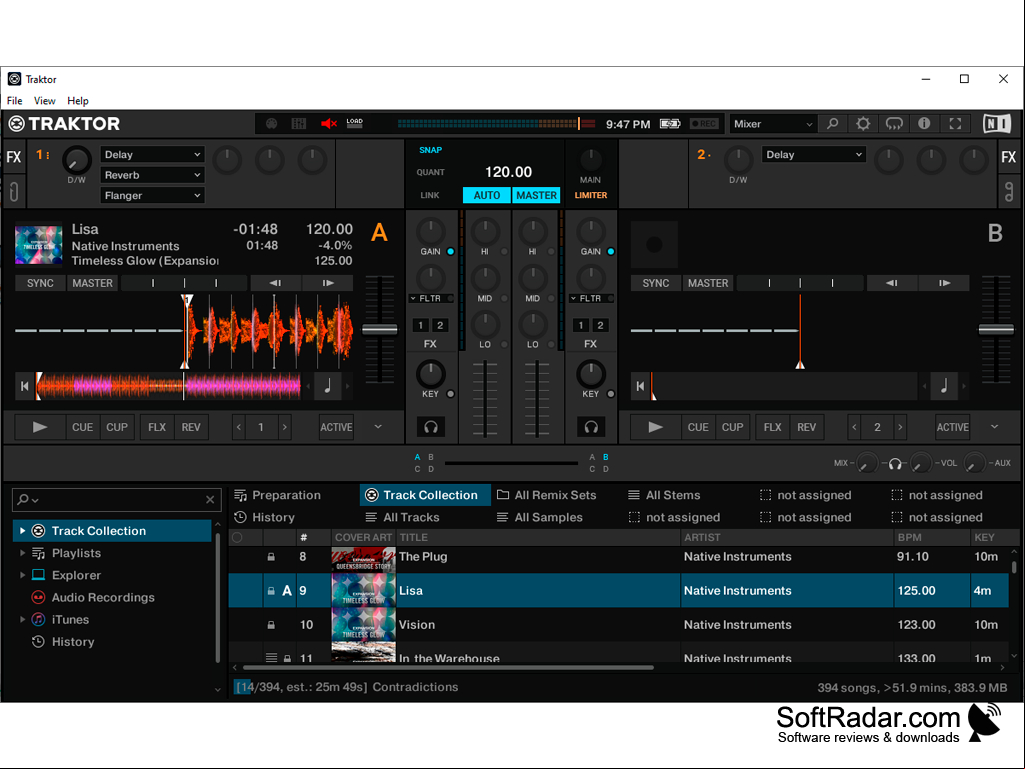Screen dimensions: 1025x769
Task: Start playback on Deck B
Action: coord(655,427)
